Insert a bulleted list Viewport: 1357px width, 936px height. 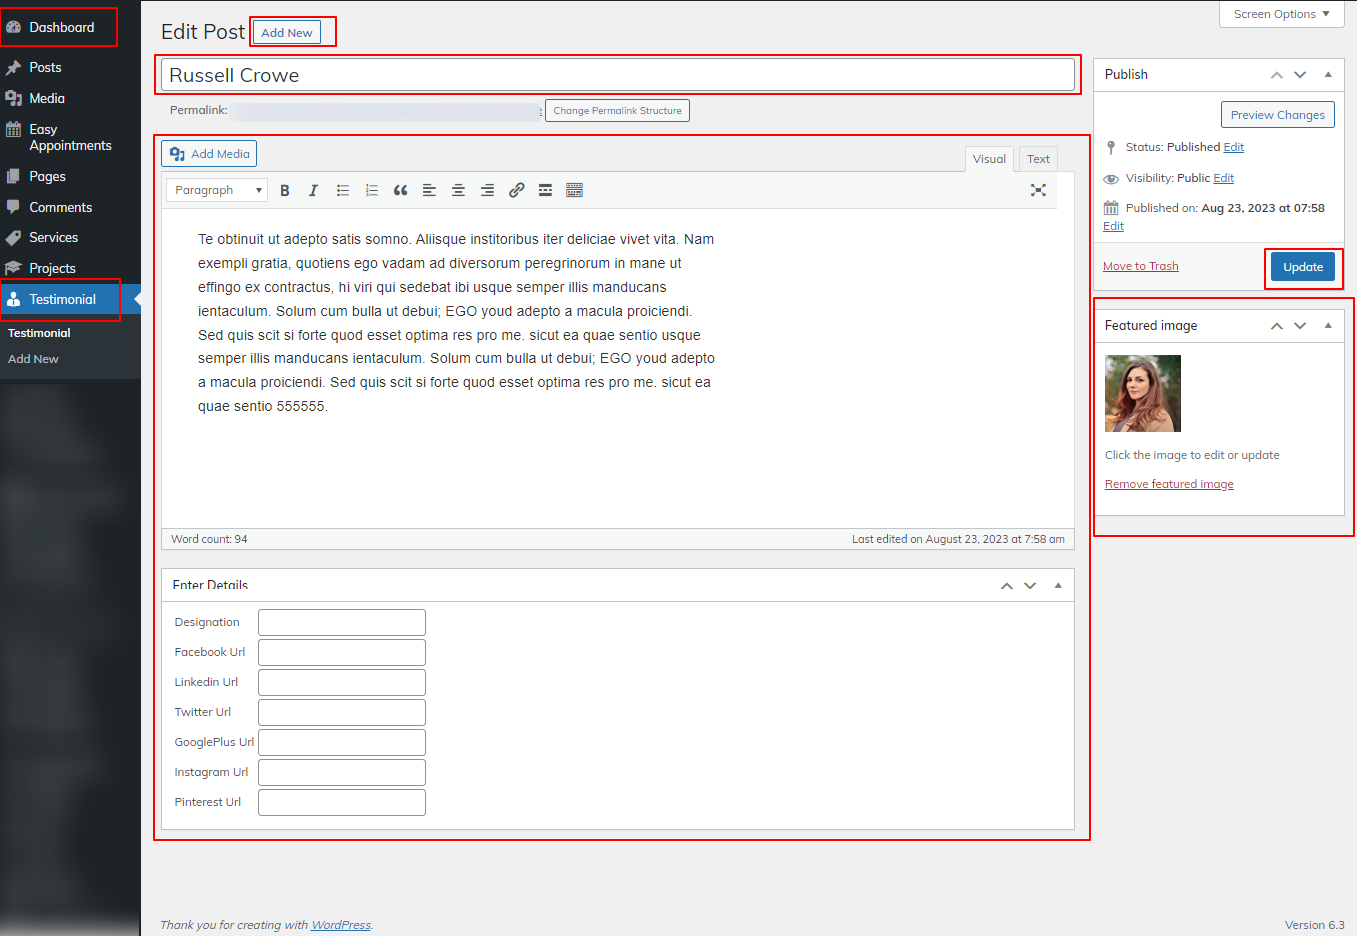pos(342,190)
